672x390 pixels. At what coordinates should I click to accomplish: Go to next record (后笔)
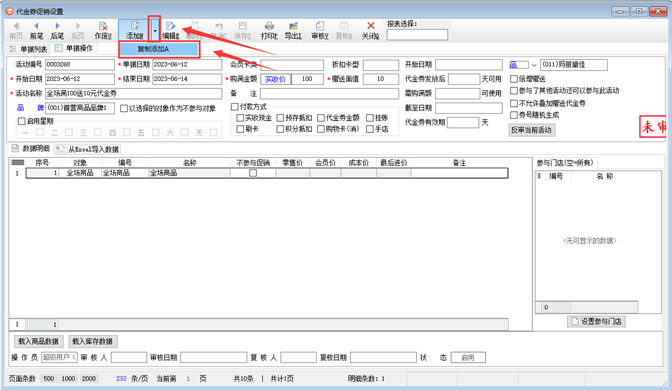click(x=57, y=30)
